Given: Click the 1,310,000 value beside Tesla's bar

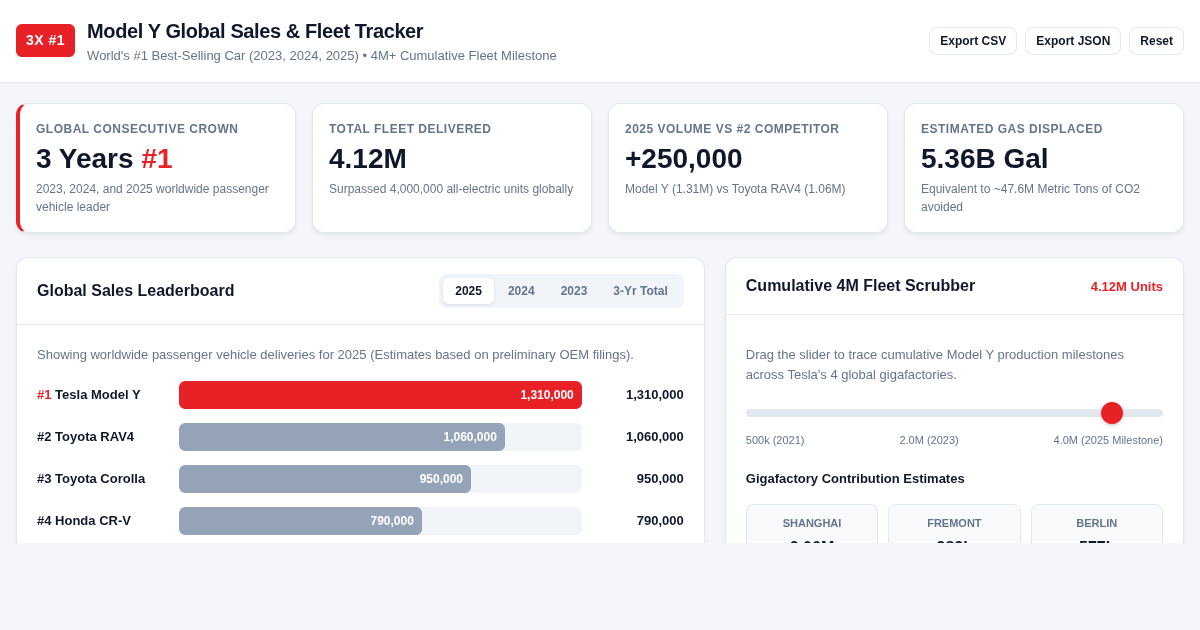Looking at the screenshot, I should point(655,395).
